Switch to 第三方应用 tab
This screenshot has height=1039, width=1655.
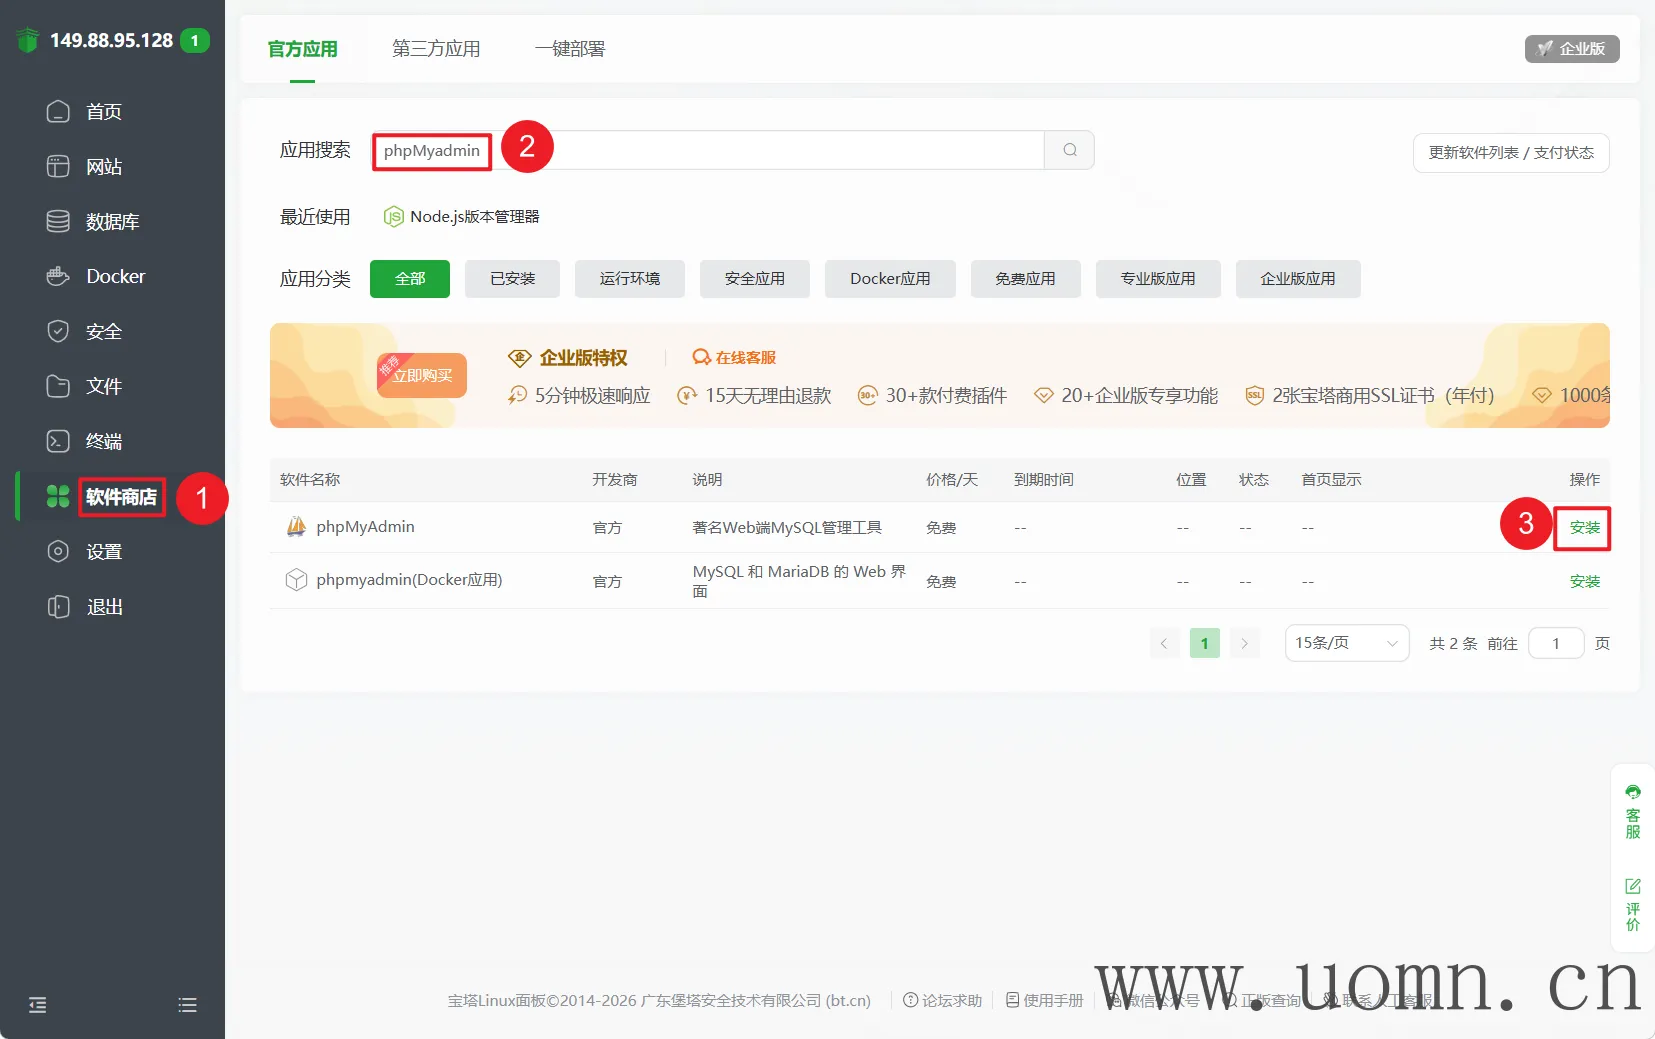pos(436,49)
